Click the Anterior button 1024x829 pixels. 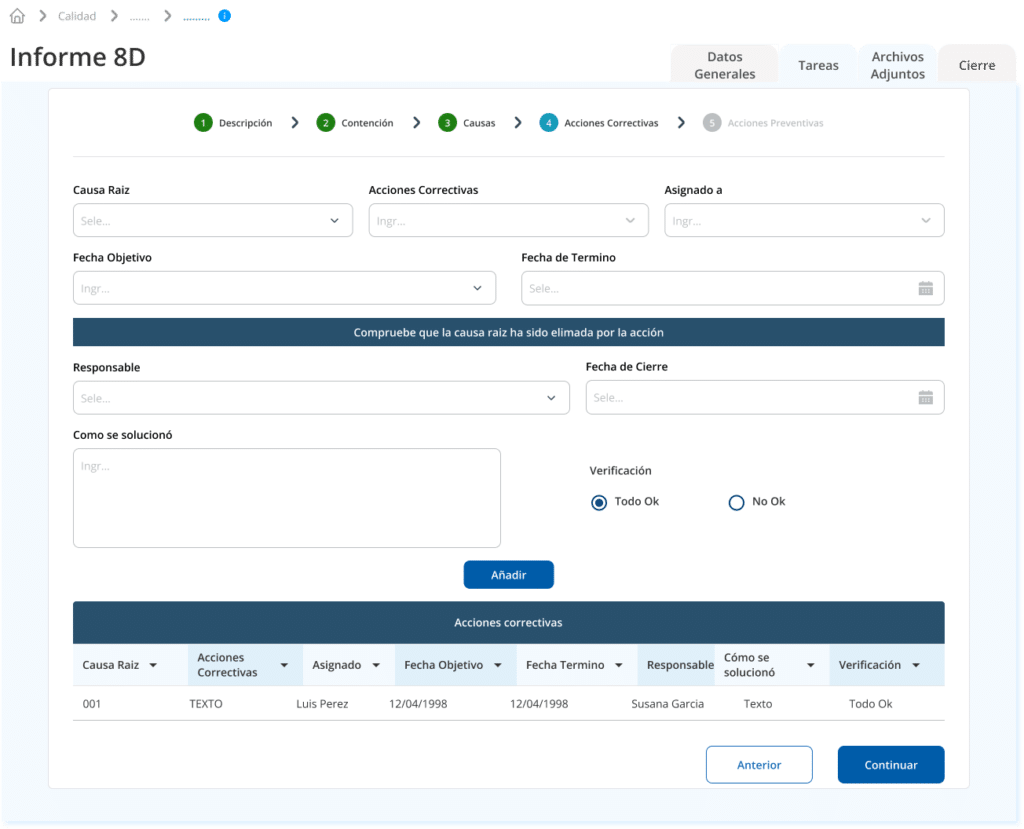(x=759, y=765)
